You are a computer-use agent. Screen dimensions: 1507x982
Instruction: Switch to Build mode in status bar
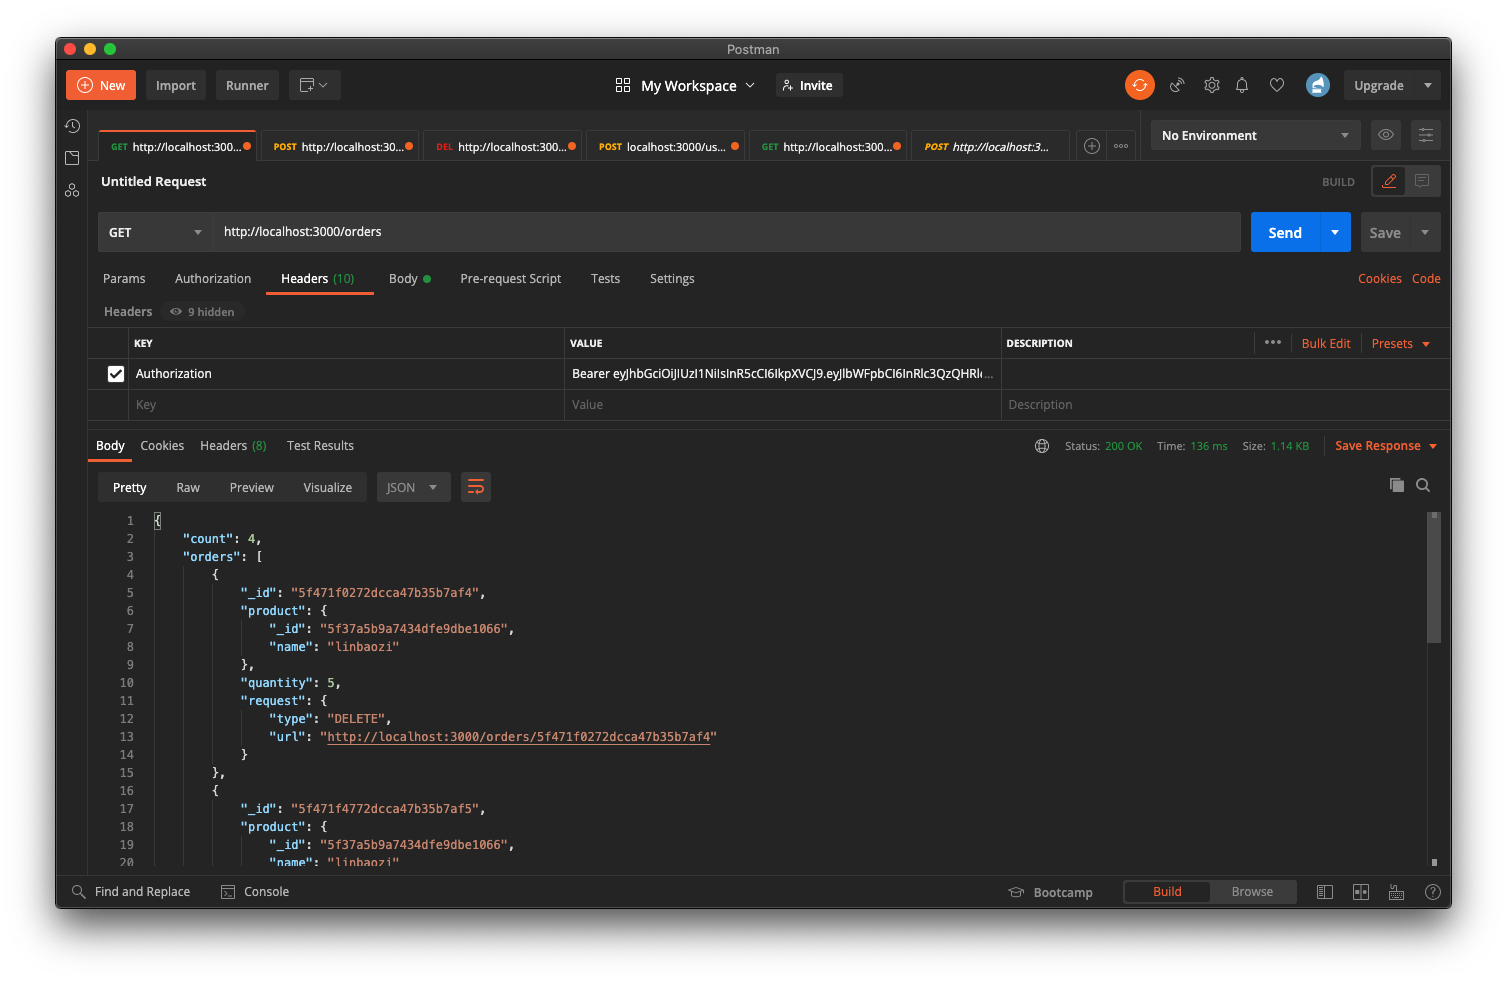click(x=1167, y=892)
